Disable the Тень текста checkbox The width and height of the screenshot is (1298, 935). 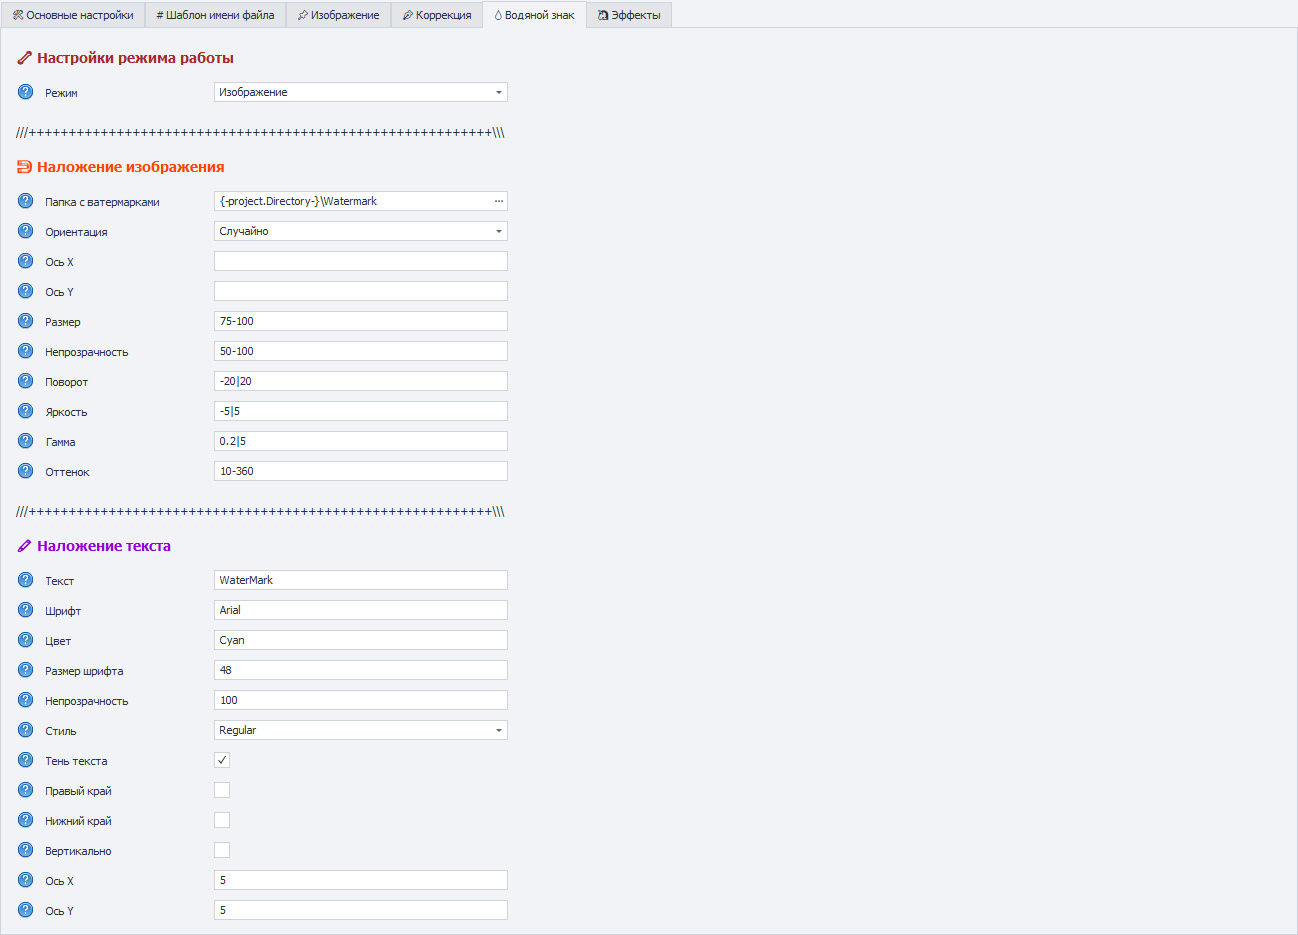(x=222, y=760)
